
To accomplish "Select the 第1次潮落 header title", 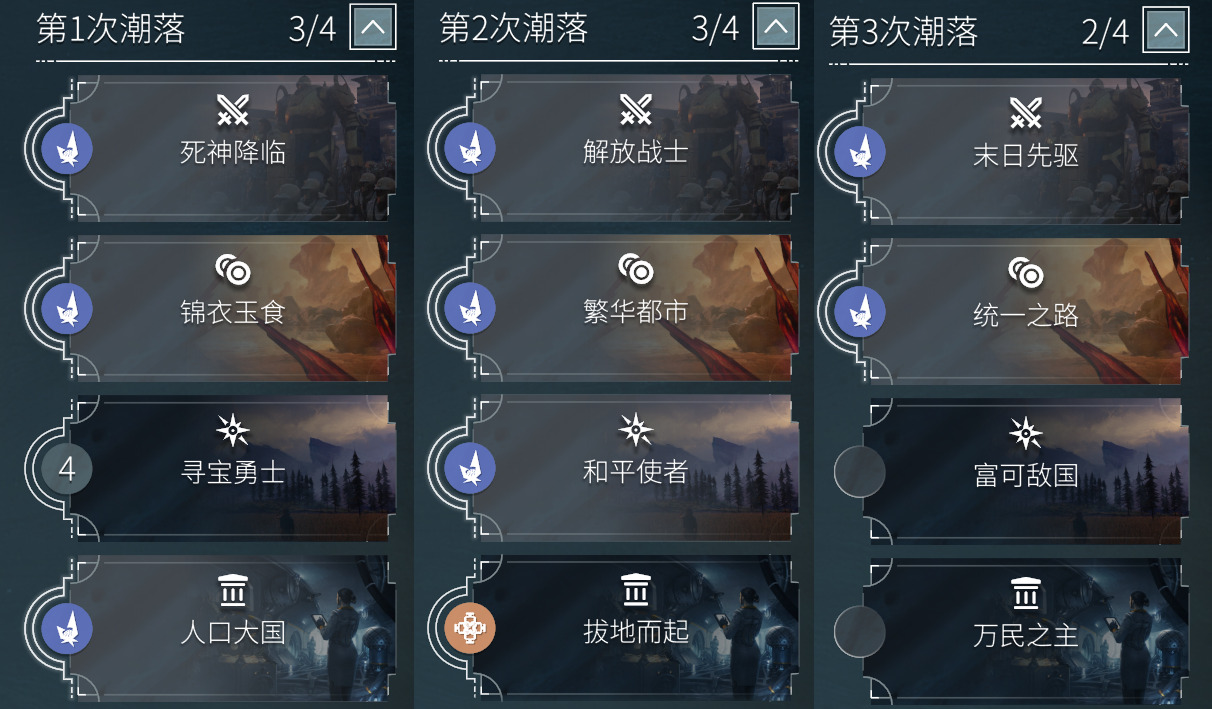I will pyautogui.click(x=111, y=29).
